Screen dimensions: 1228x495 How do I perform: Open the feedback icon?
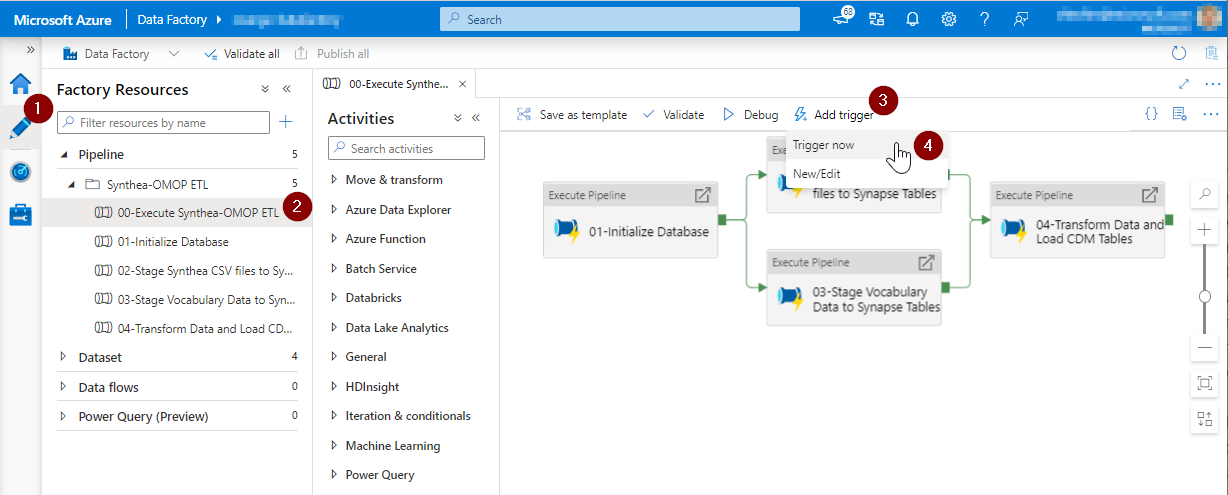(1021, 19)
